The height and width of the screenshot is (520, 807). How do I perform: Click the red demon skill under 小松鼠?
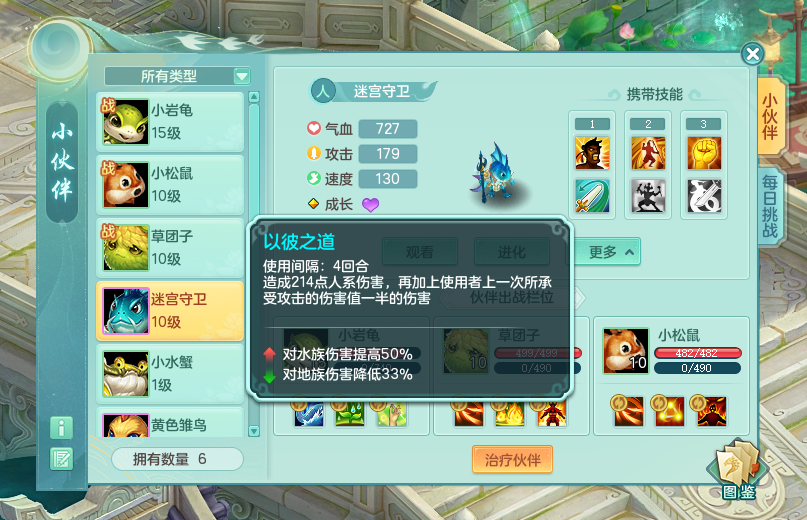(x=712, y=411)
